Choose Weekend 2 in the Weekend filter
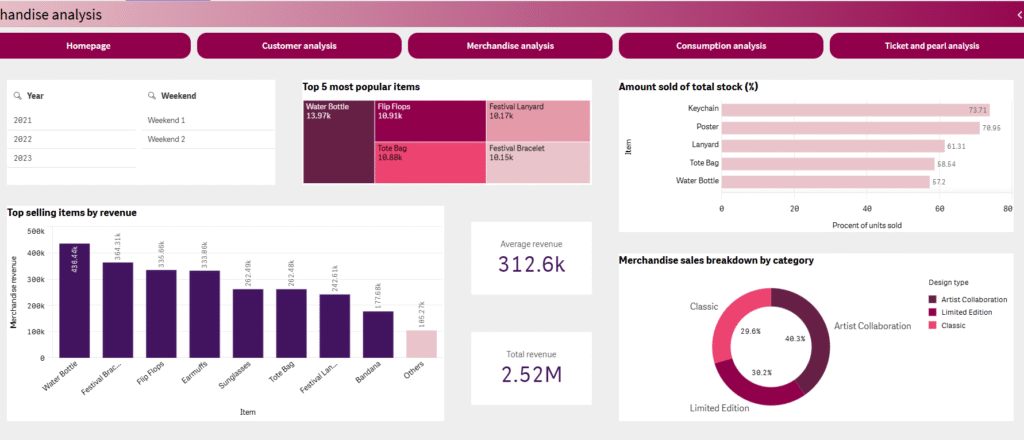The height and width of the screenshot is (440, 1024). [x=208, y=139]
